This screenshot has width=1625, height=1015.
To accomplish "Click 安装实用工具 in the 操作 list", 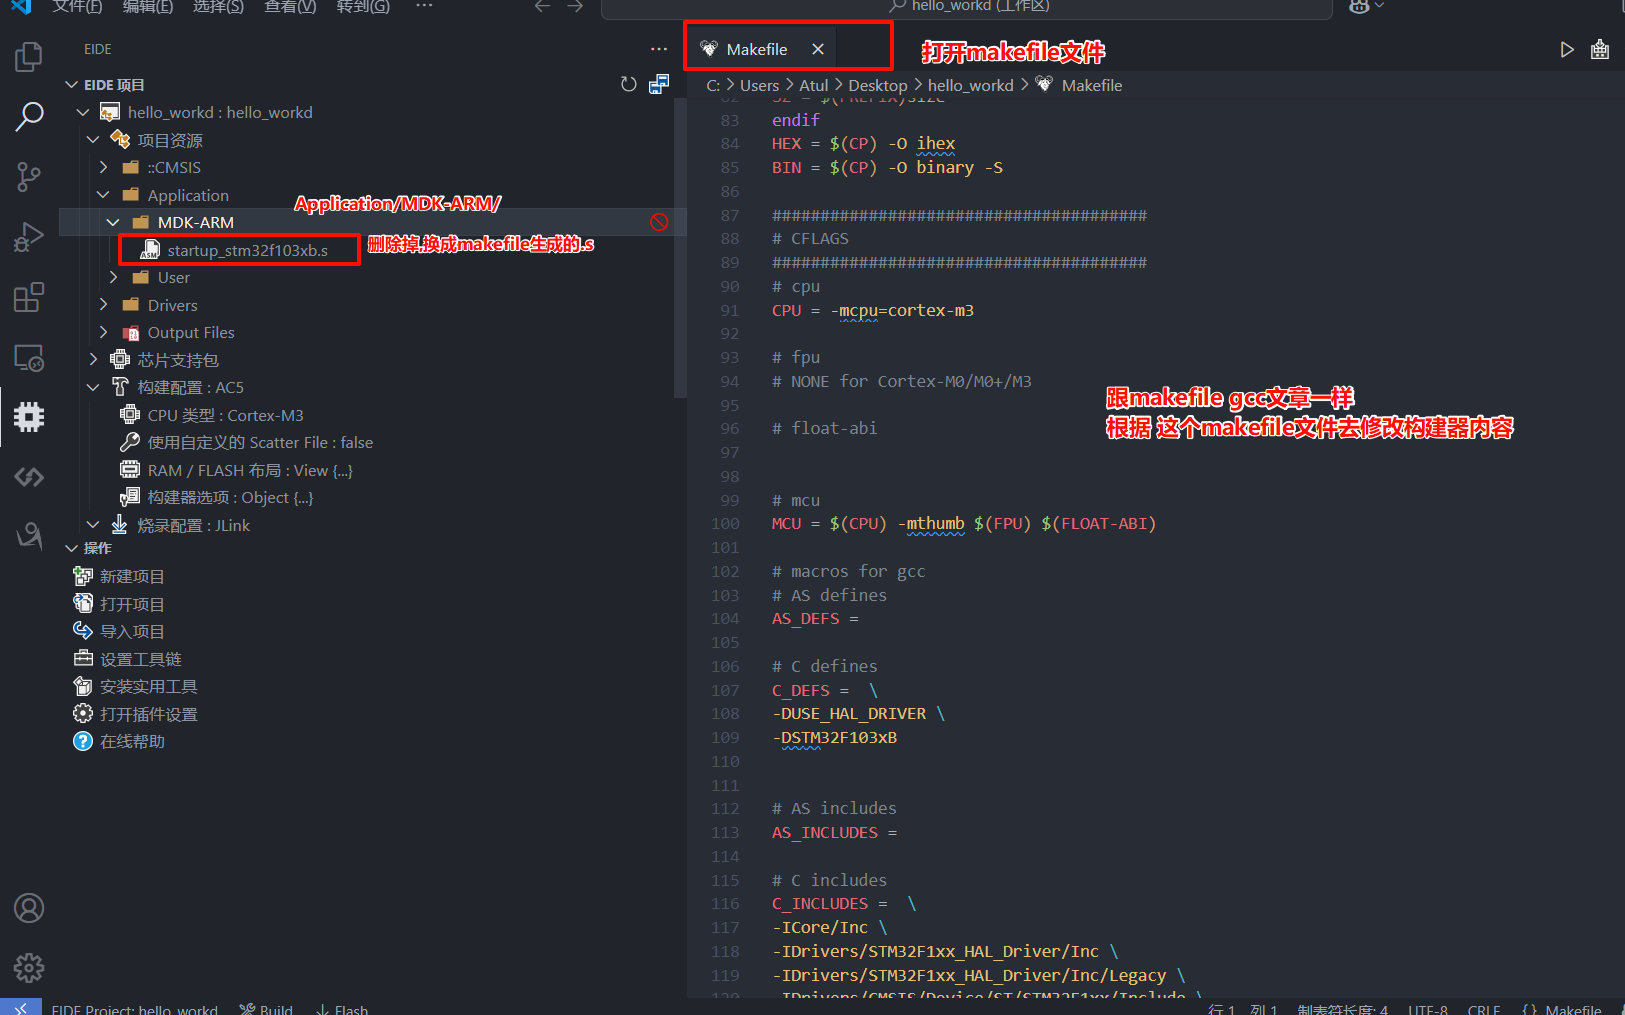I will 149,687.
